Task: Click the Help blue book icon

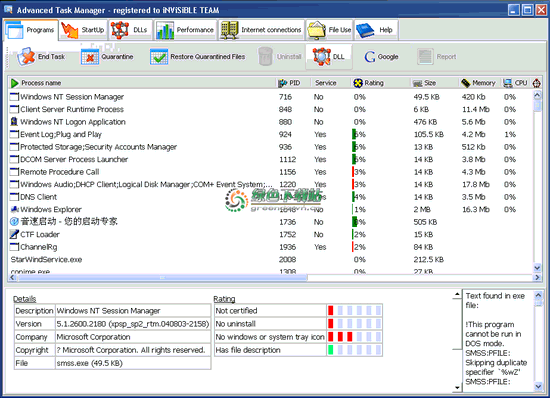Action: (x=365, y=31)
